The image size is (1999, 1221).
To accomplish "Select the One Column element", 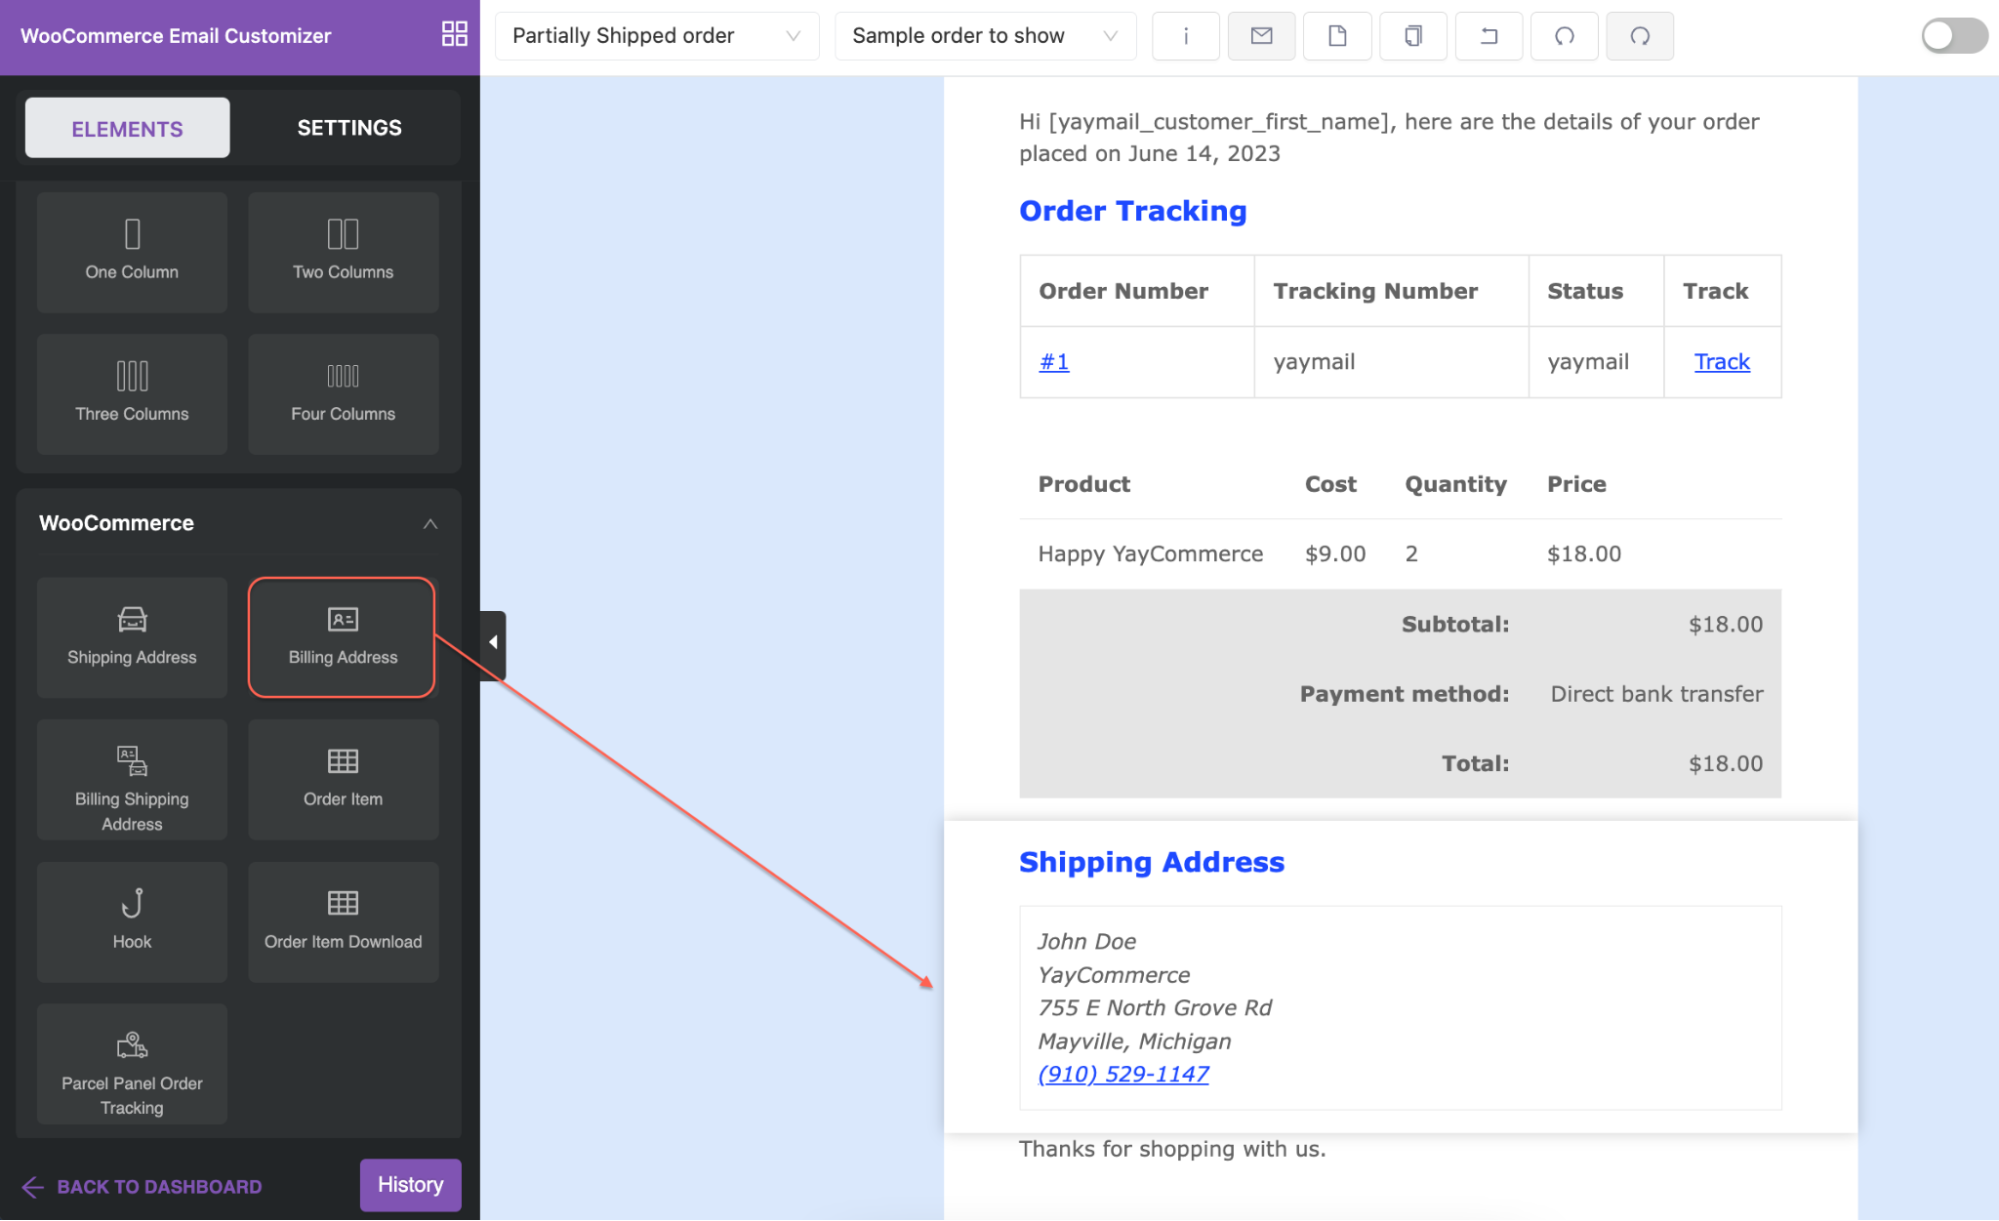I will (x=132, y=251).
